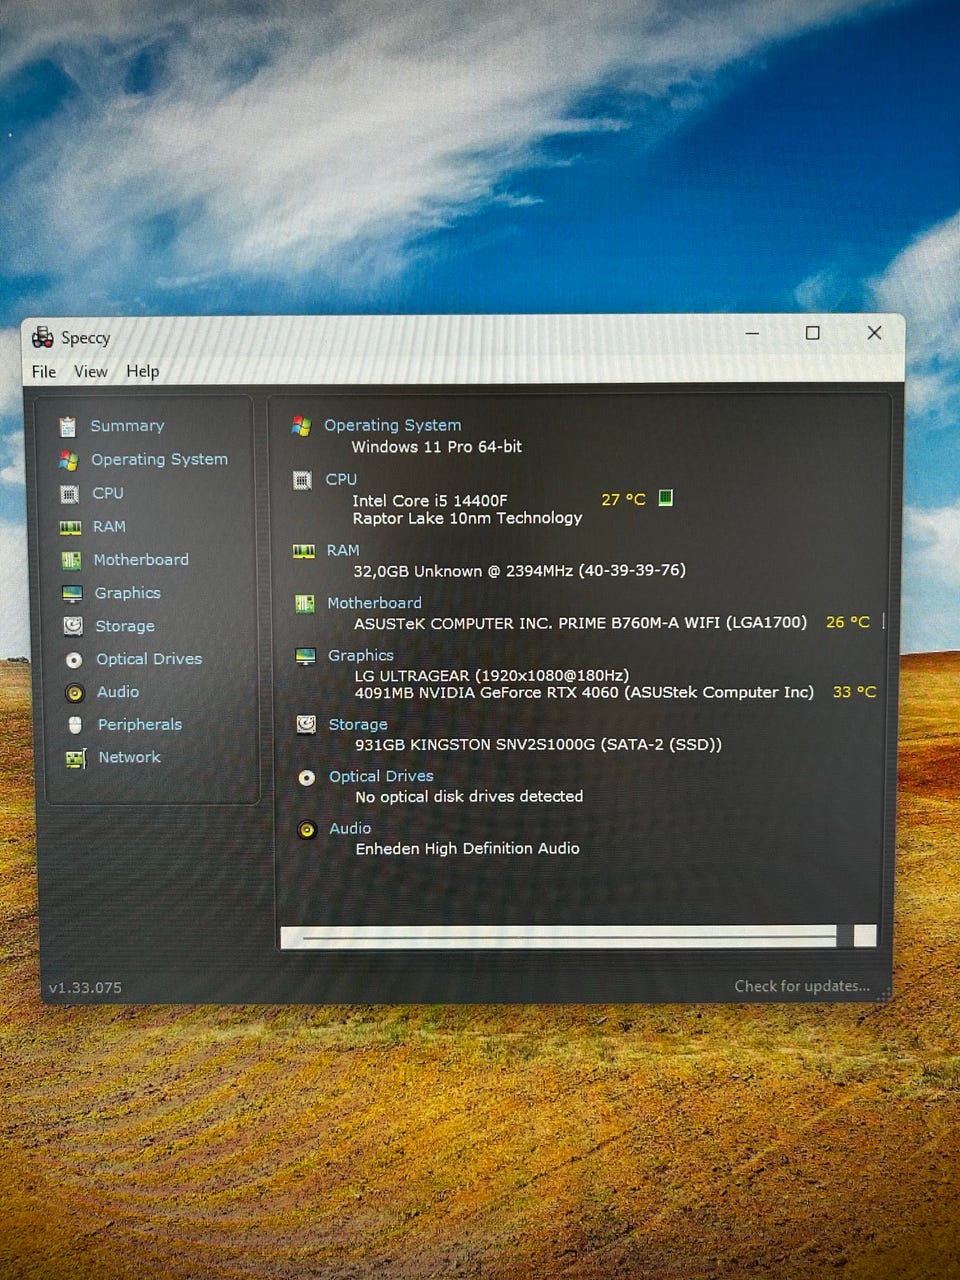
Task: Click the green CPU temperature indicator icon
Action: (666, 498)
